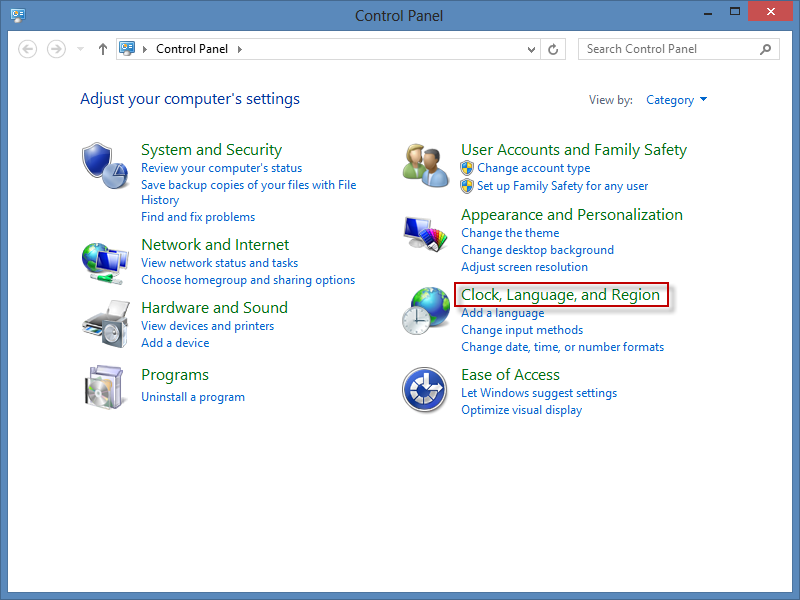The height and width of the screenshot is (600, 800).
Task: Select the Programs disc box icon
Action: [104, 386]
